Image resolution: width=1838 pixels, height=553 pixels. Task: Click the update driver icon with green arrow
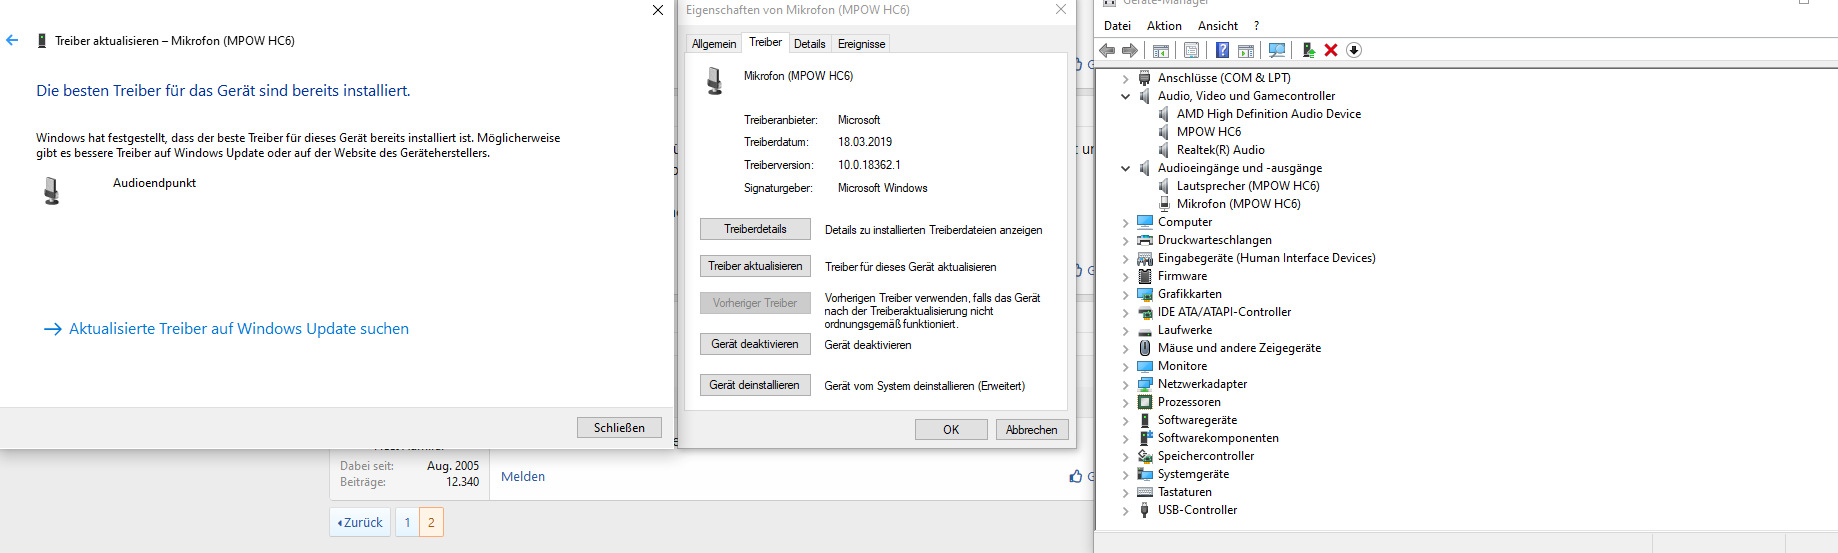click(1308, 50)
